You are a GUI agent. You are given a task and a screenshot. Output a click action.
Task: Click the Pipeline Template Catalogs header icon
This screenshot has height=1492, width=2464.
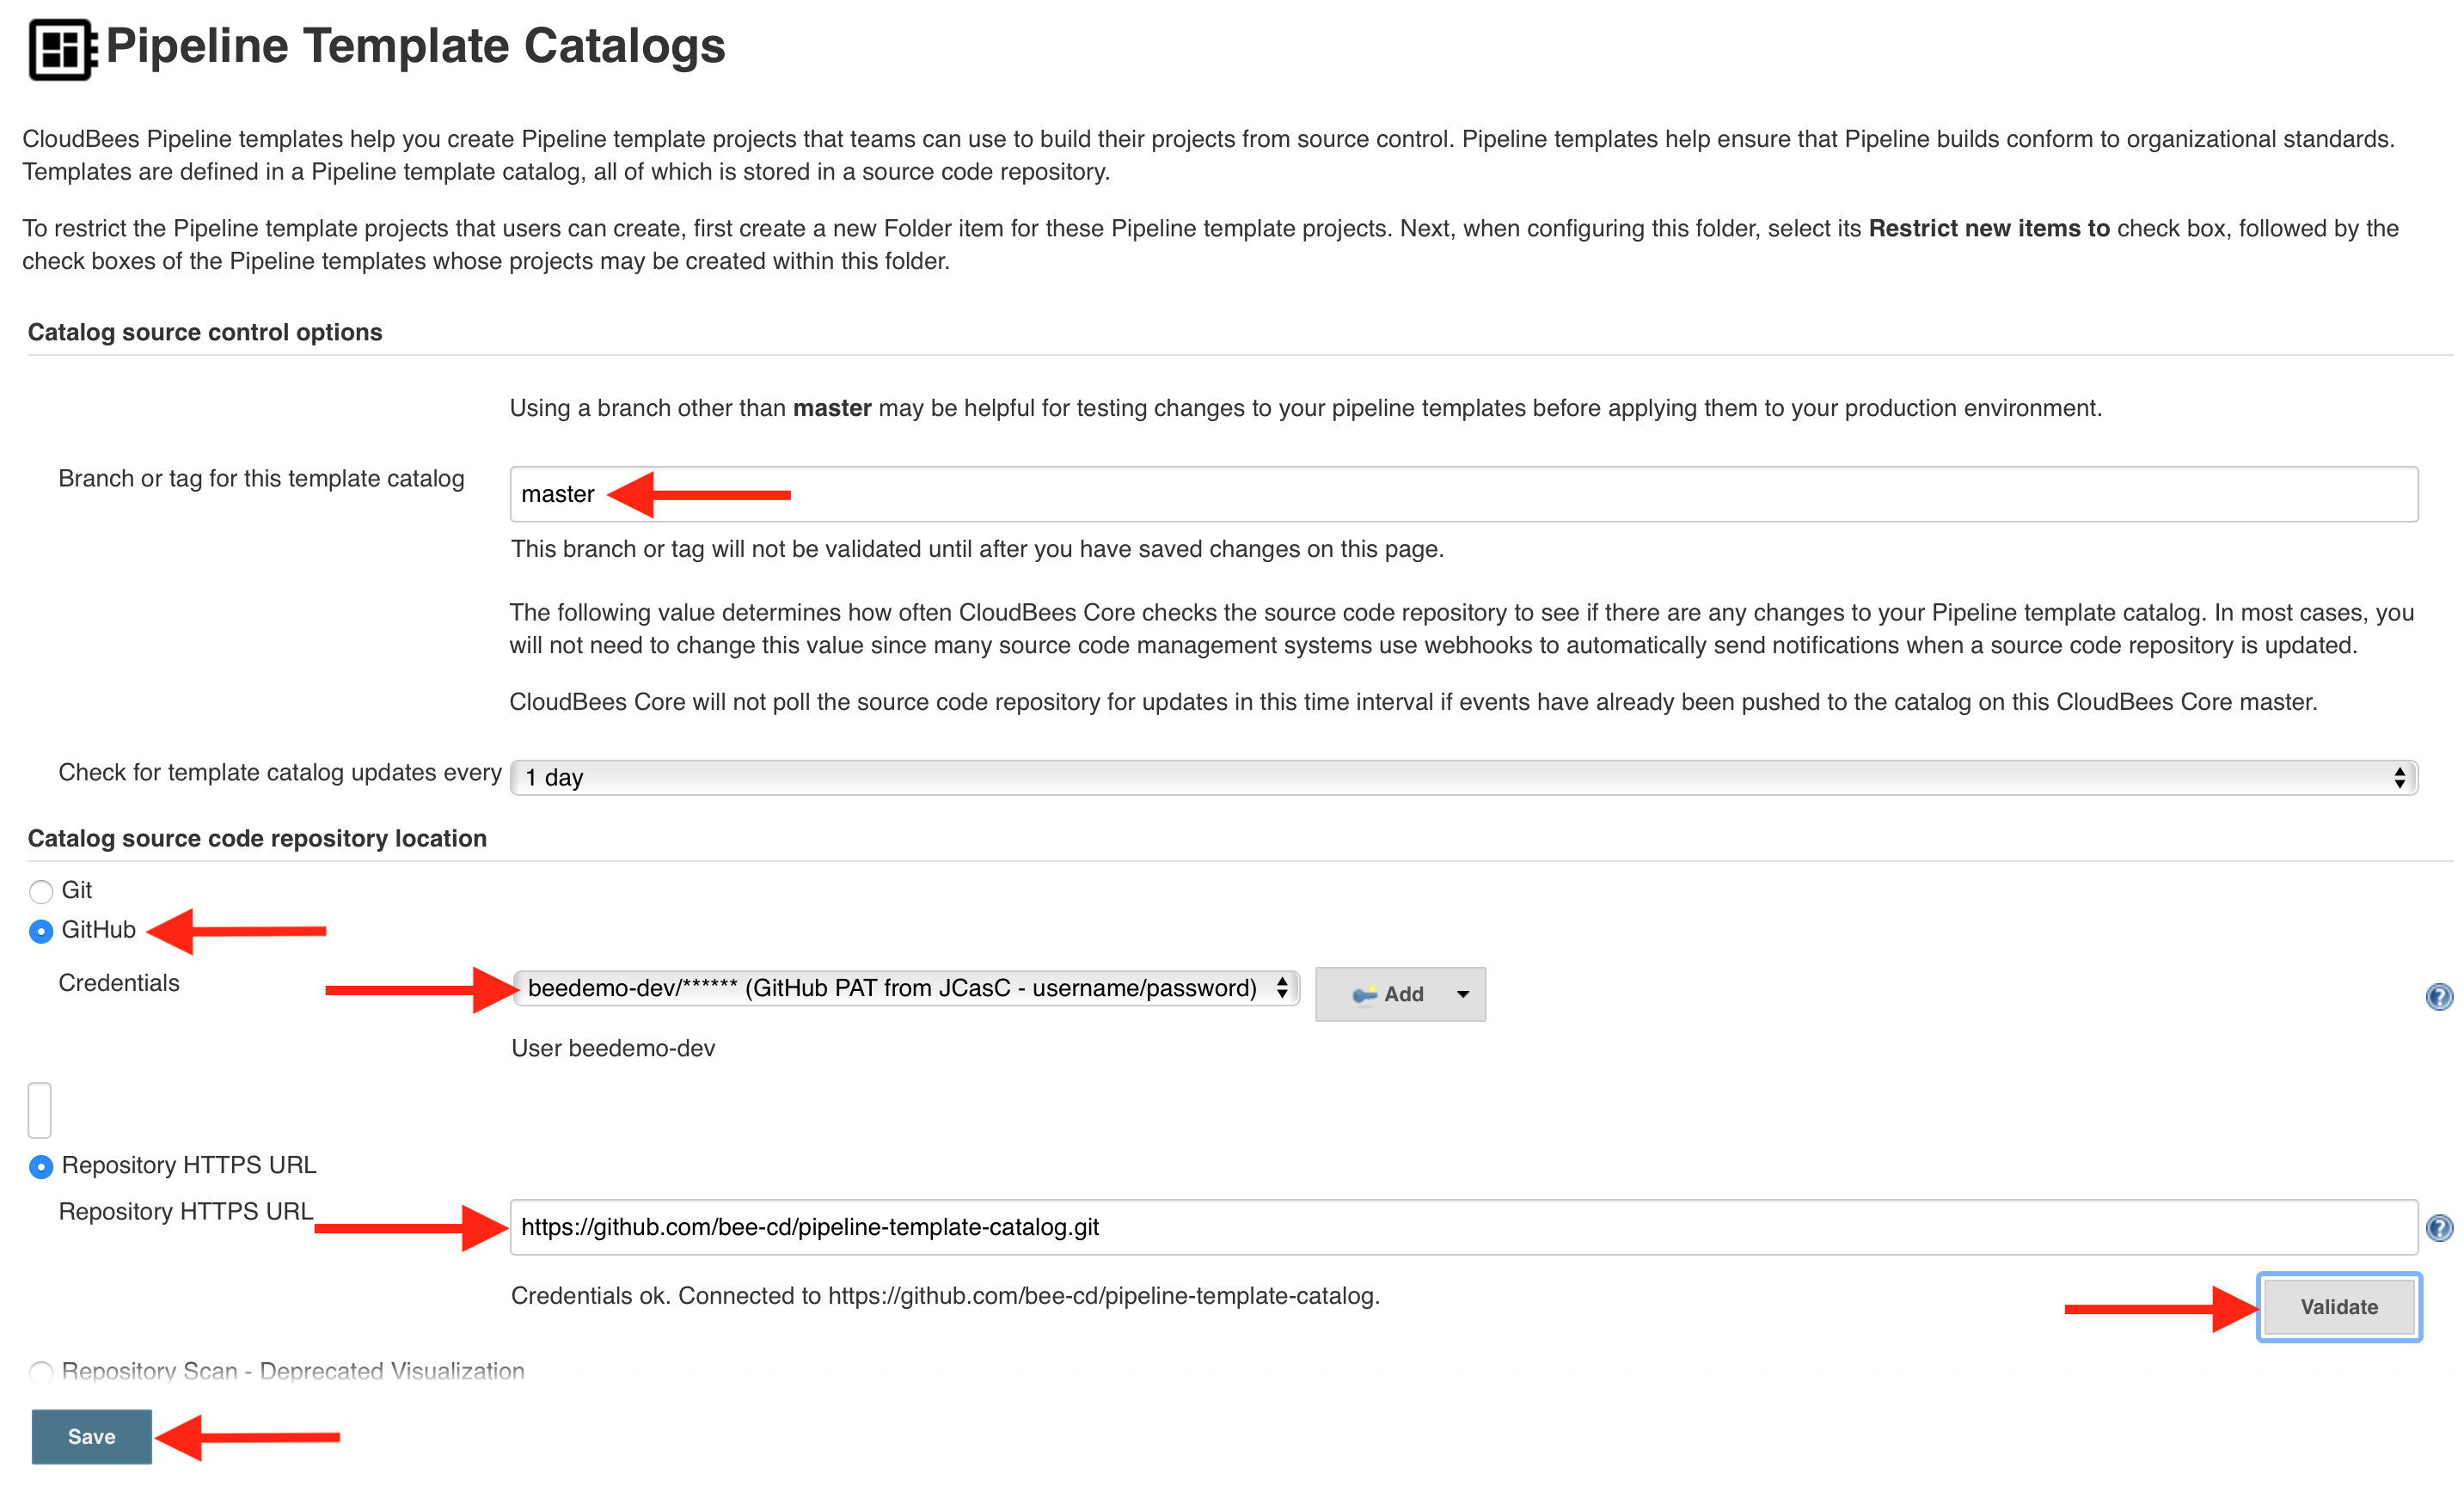(x=62, y=49)
